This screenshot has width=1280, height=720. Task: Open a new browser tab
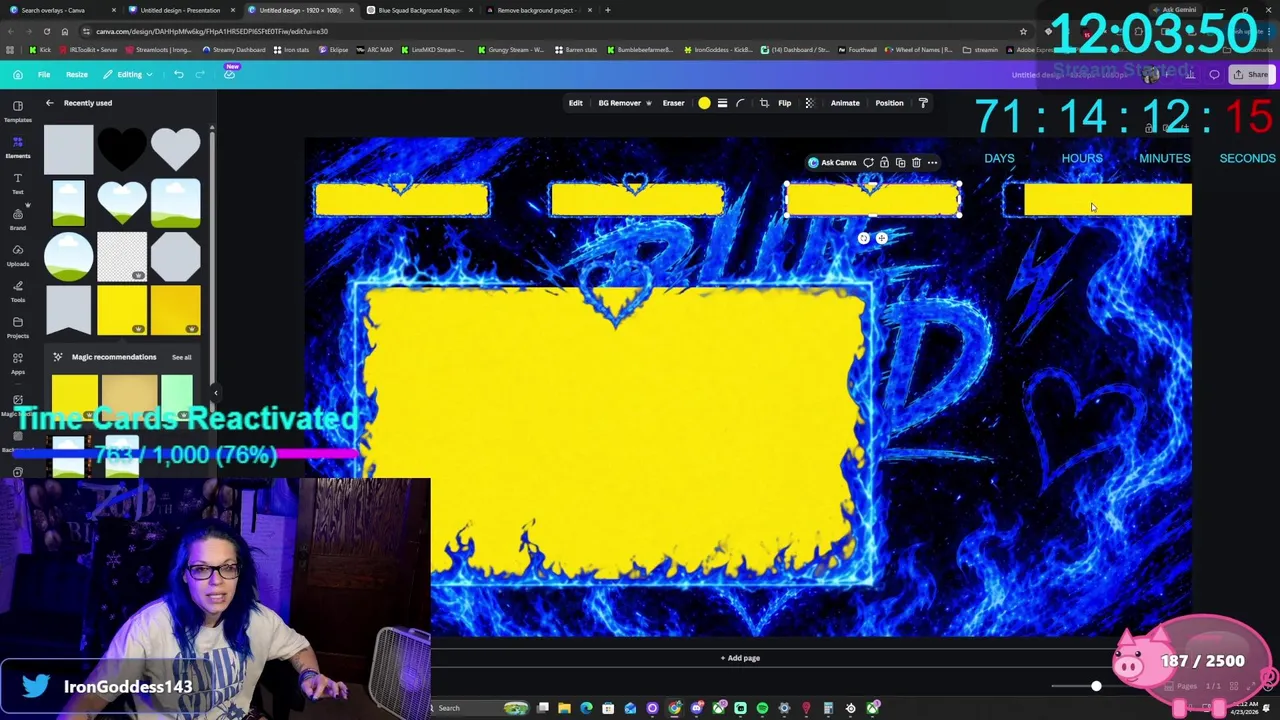click(607, 10)
